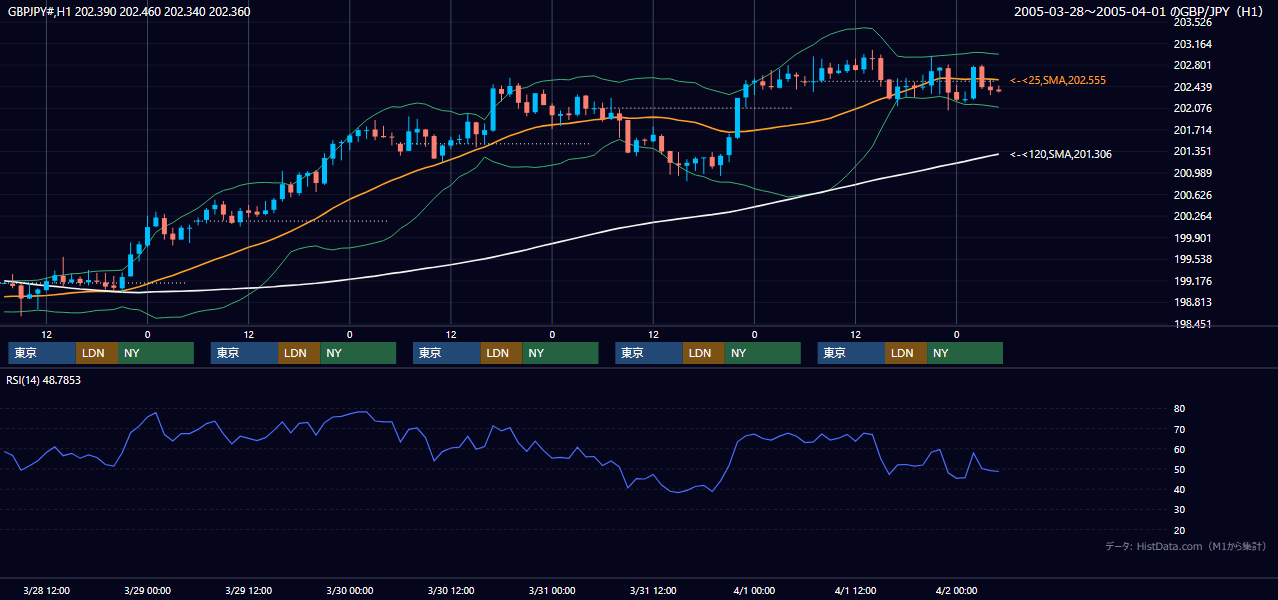Select the 198.451 price level

click(x=1193, y=324)
